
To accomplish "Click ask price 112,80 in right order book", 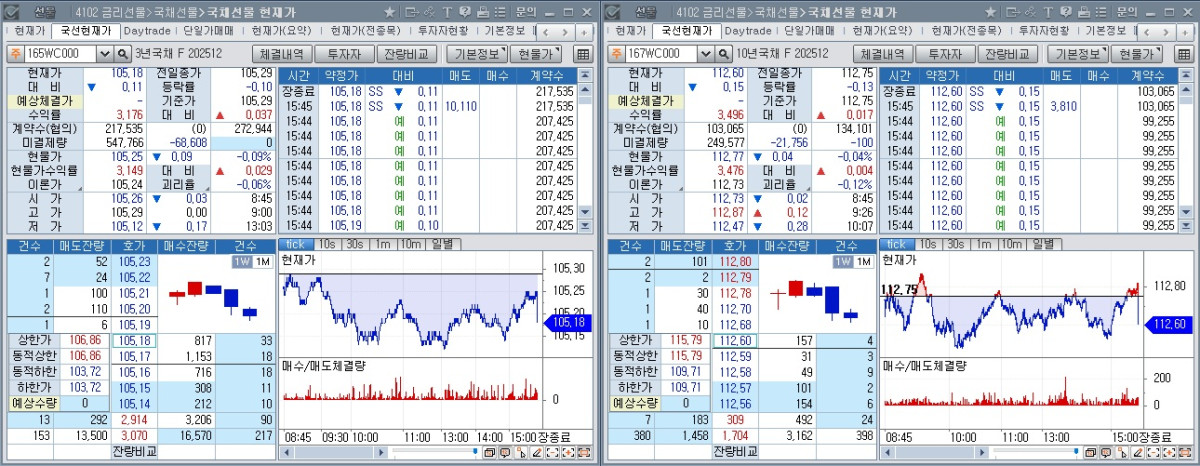I will click(734, 261).
